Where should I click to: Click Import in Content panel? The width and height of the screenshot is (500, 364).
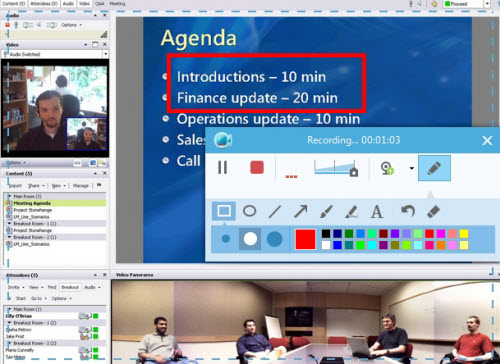tap(15, 186)
